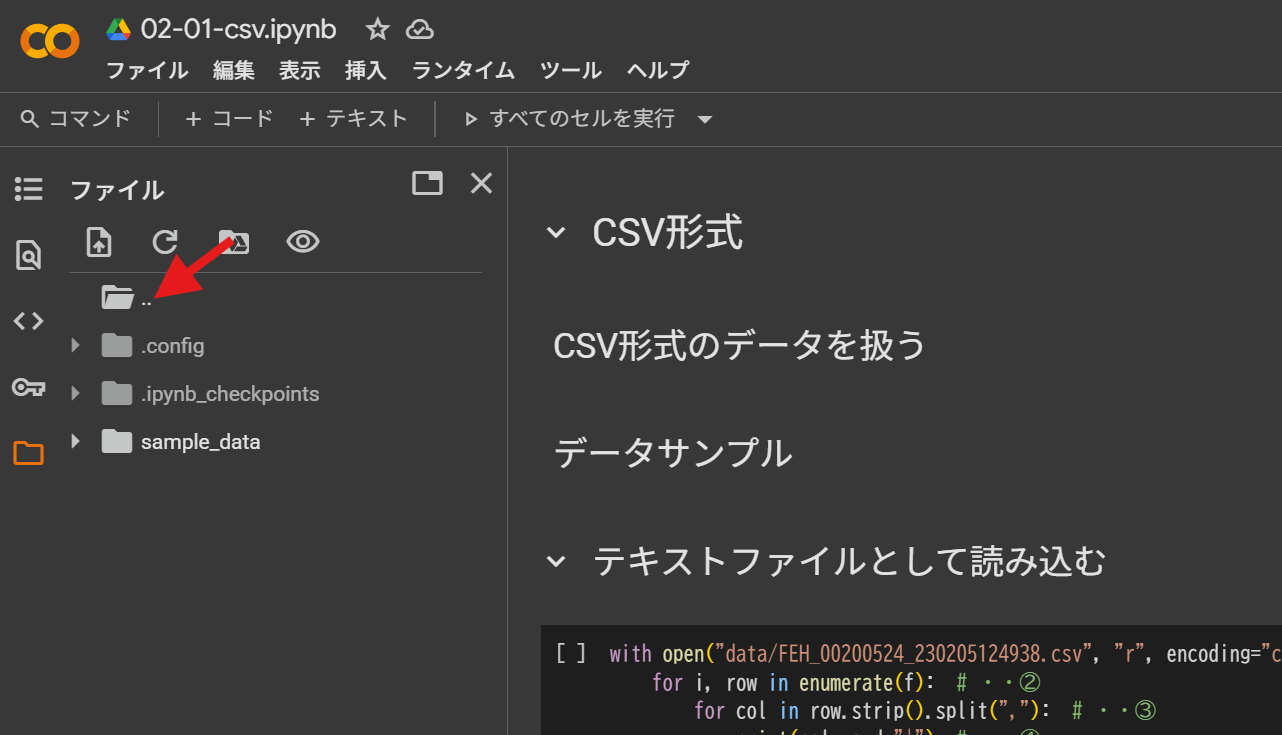Open the ファイル menu
Image resolution: width=1282 pixels, height=735 pixels.
147,70
